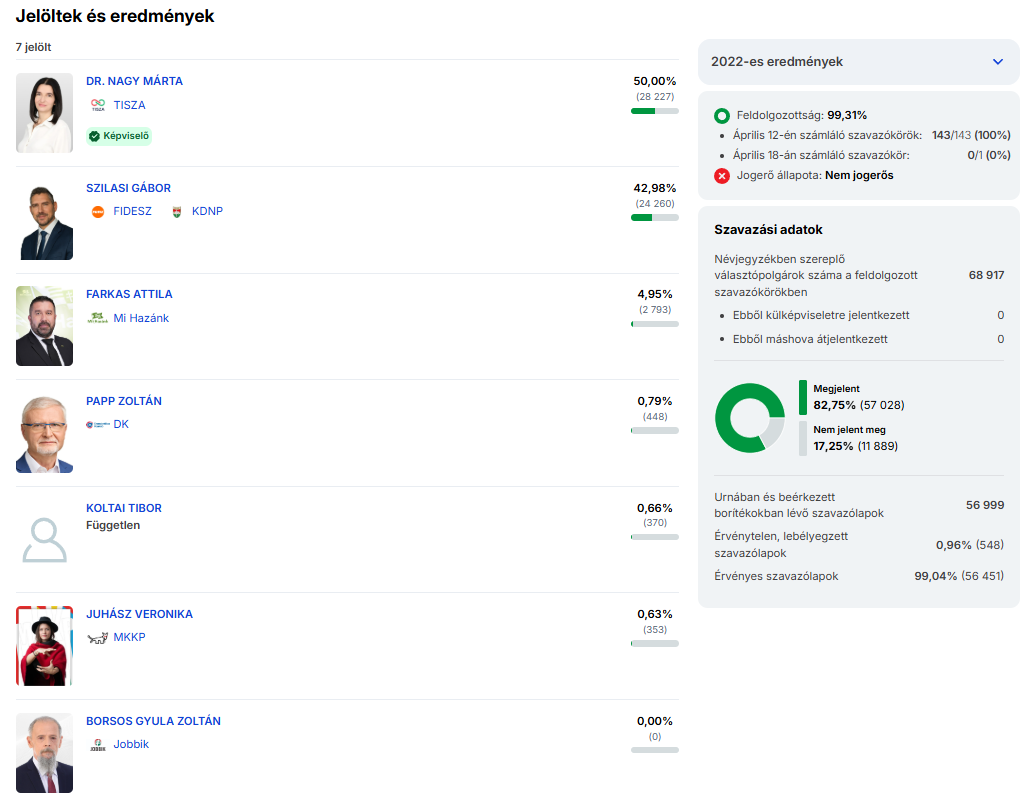The image size is (1030, 811).
Task: Select the Képviselő badge
Action: pyautogui.click(x=119, y=136)
